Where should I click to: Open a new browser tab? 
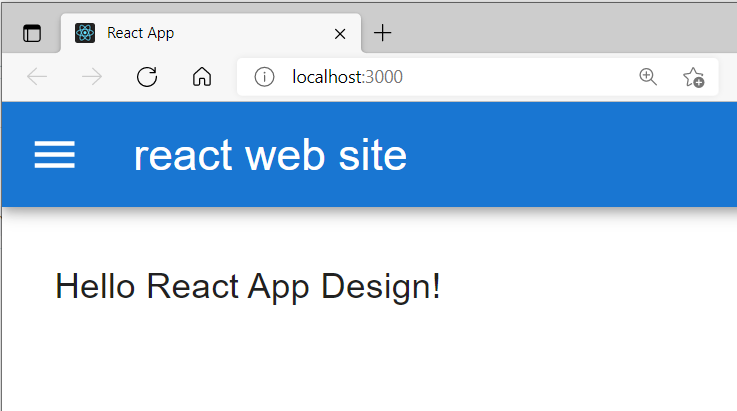[383, 33]
